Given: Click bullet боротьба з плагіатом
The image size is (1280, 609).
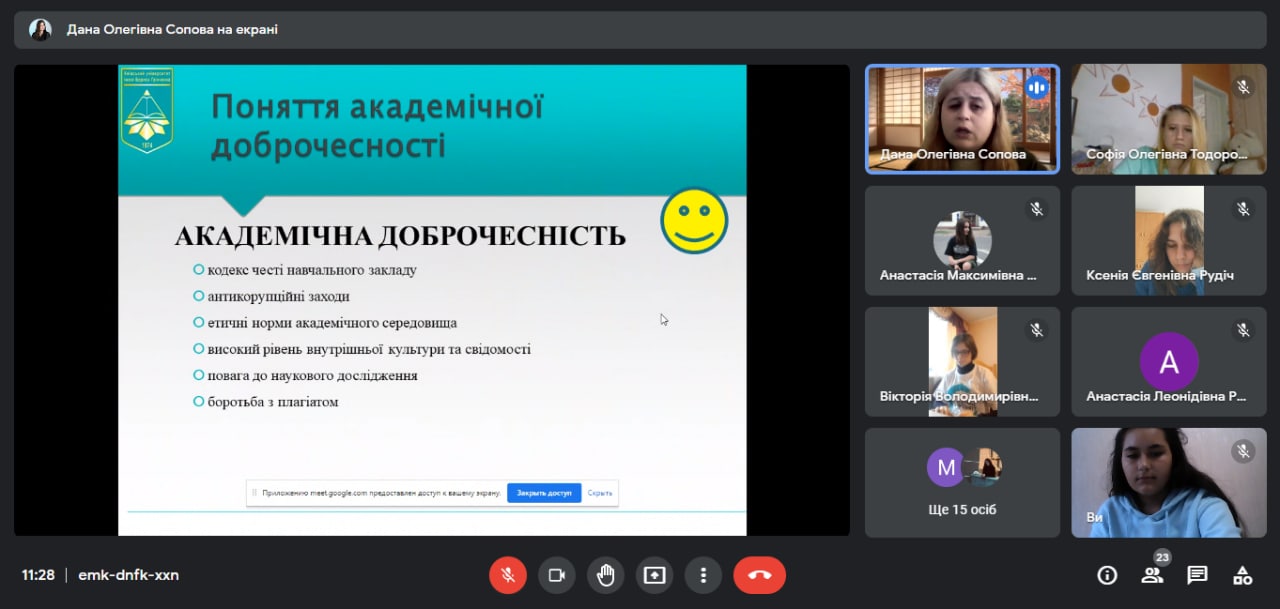Looking at the screenshot, I should [x=273, y=402].
